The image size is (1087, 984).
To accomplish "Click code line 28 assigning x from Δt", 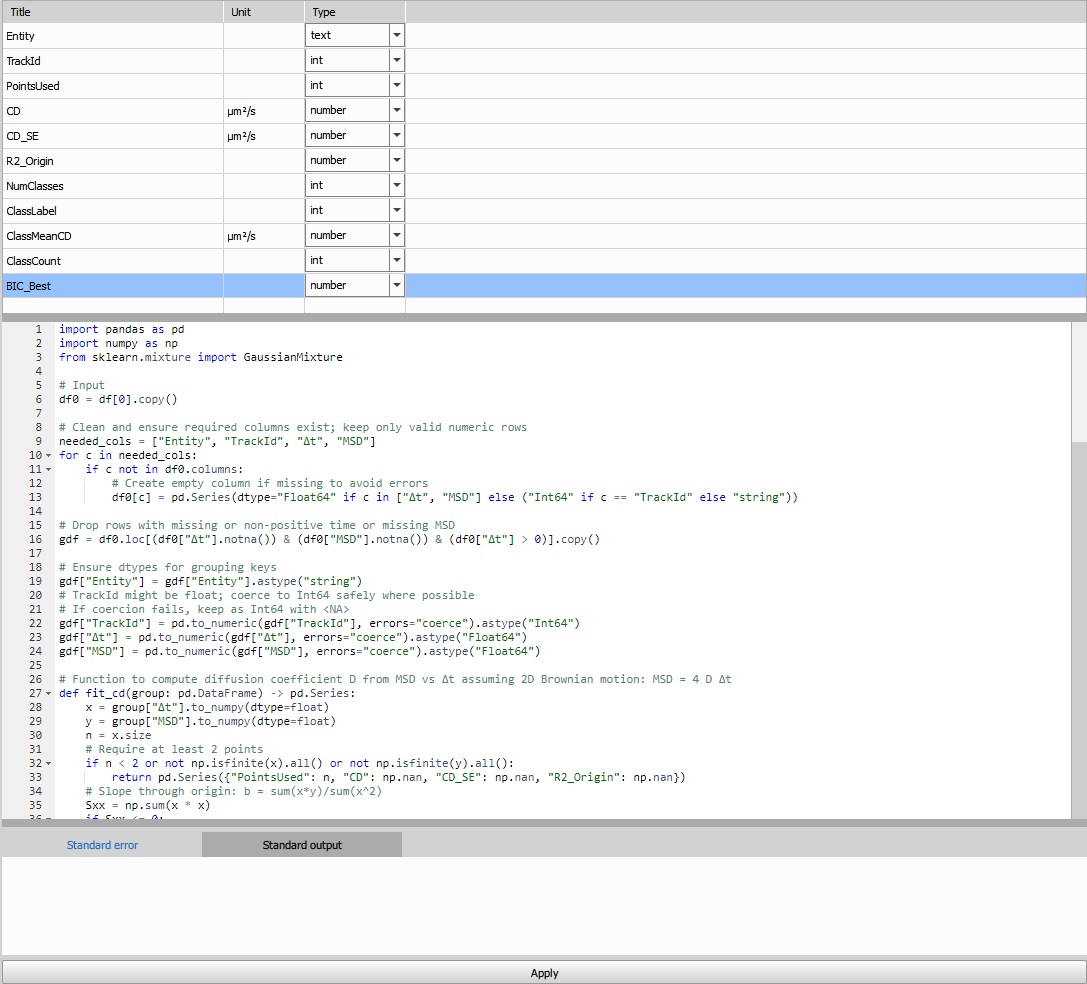I will (207, 707).
